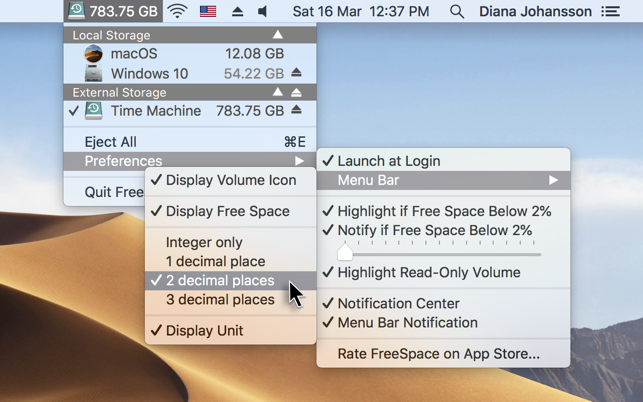Click the macOS volume disk icon
The width and height of the screenshot is (643, 402).
point(93,54)
